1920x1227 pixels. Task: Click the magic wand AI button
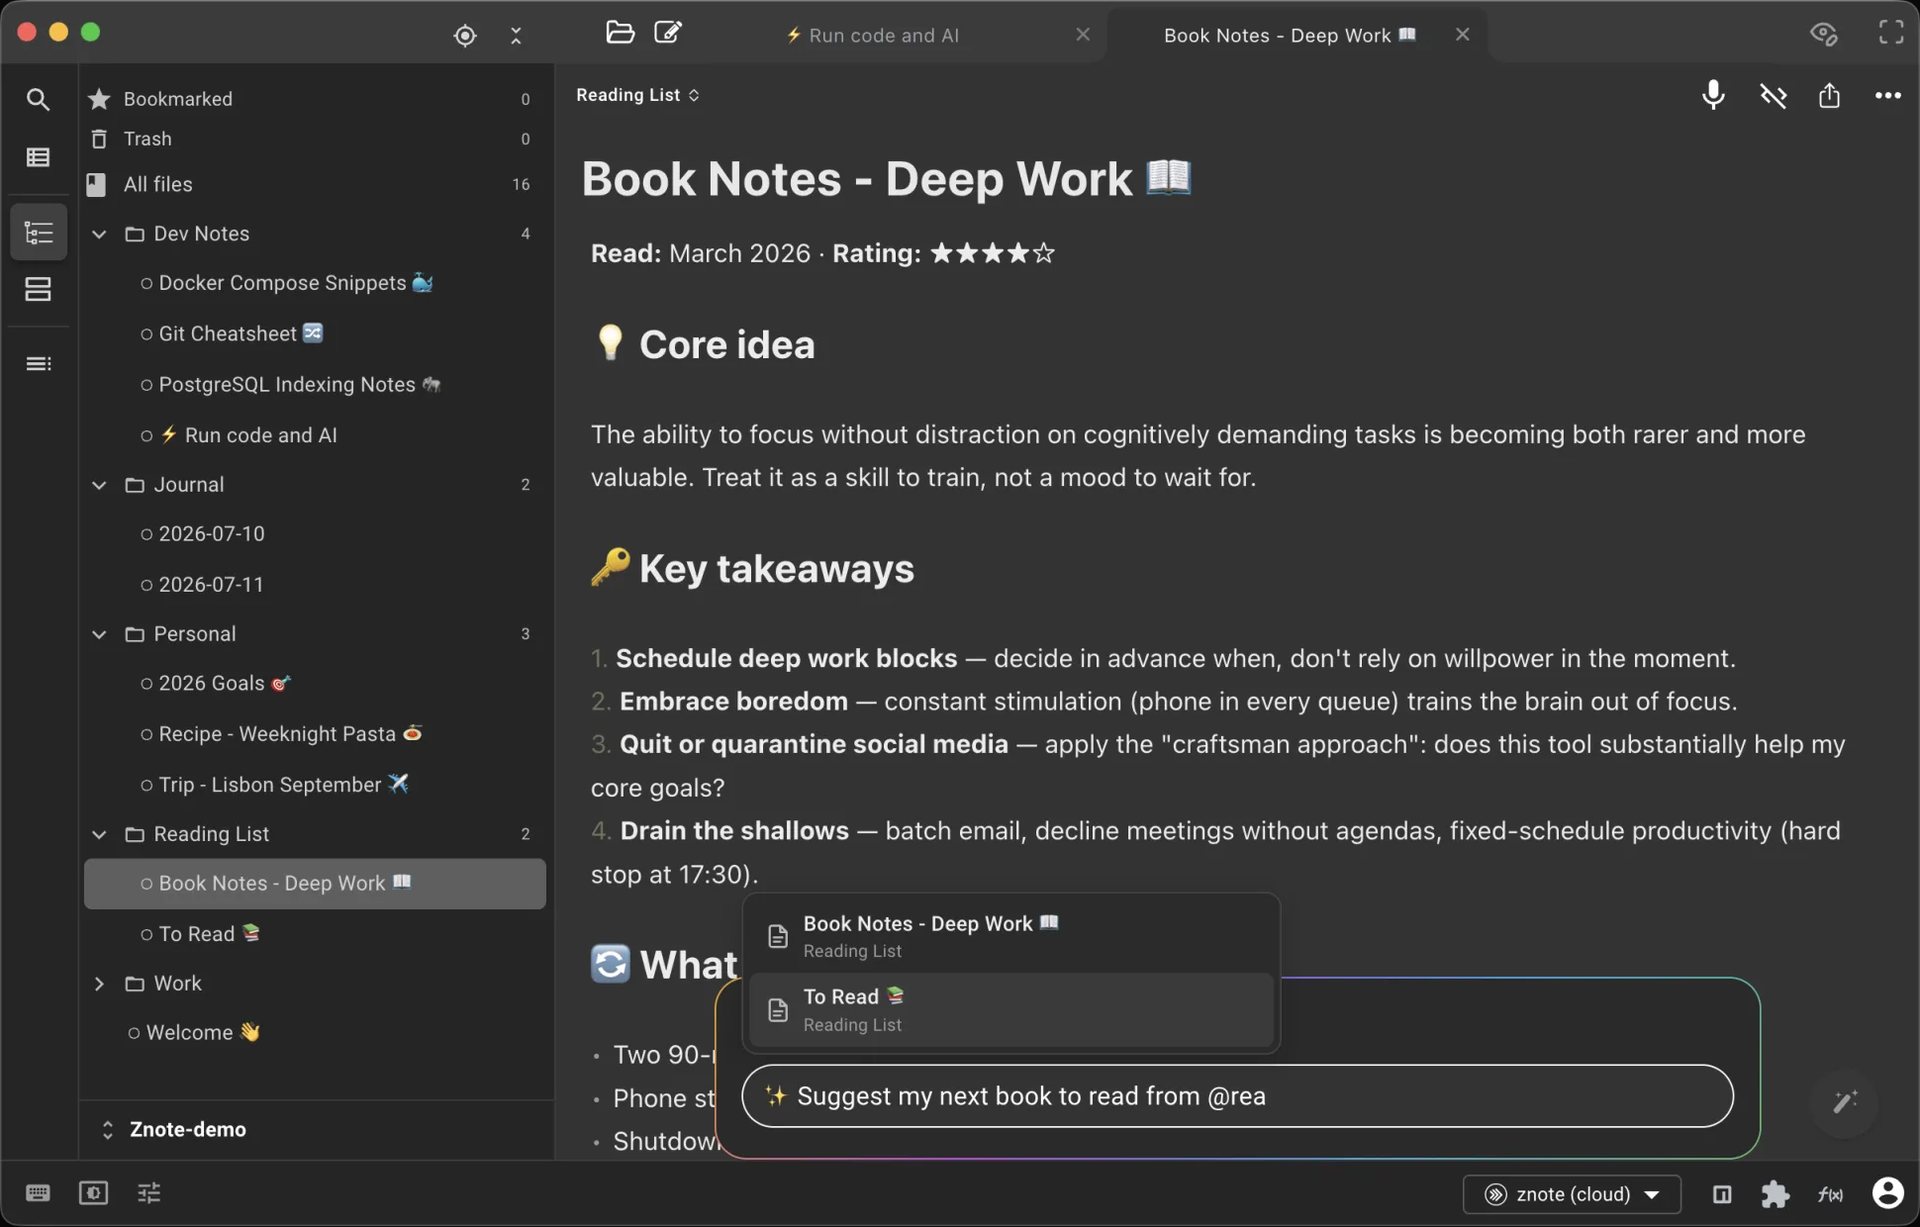(1844, 1102)
